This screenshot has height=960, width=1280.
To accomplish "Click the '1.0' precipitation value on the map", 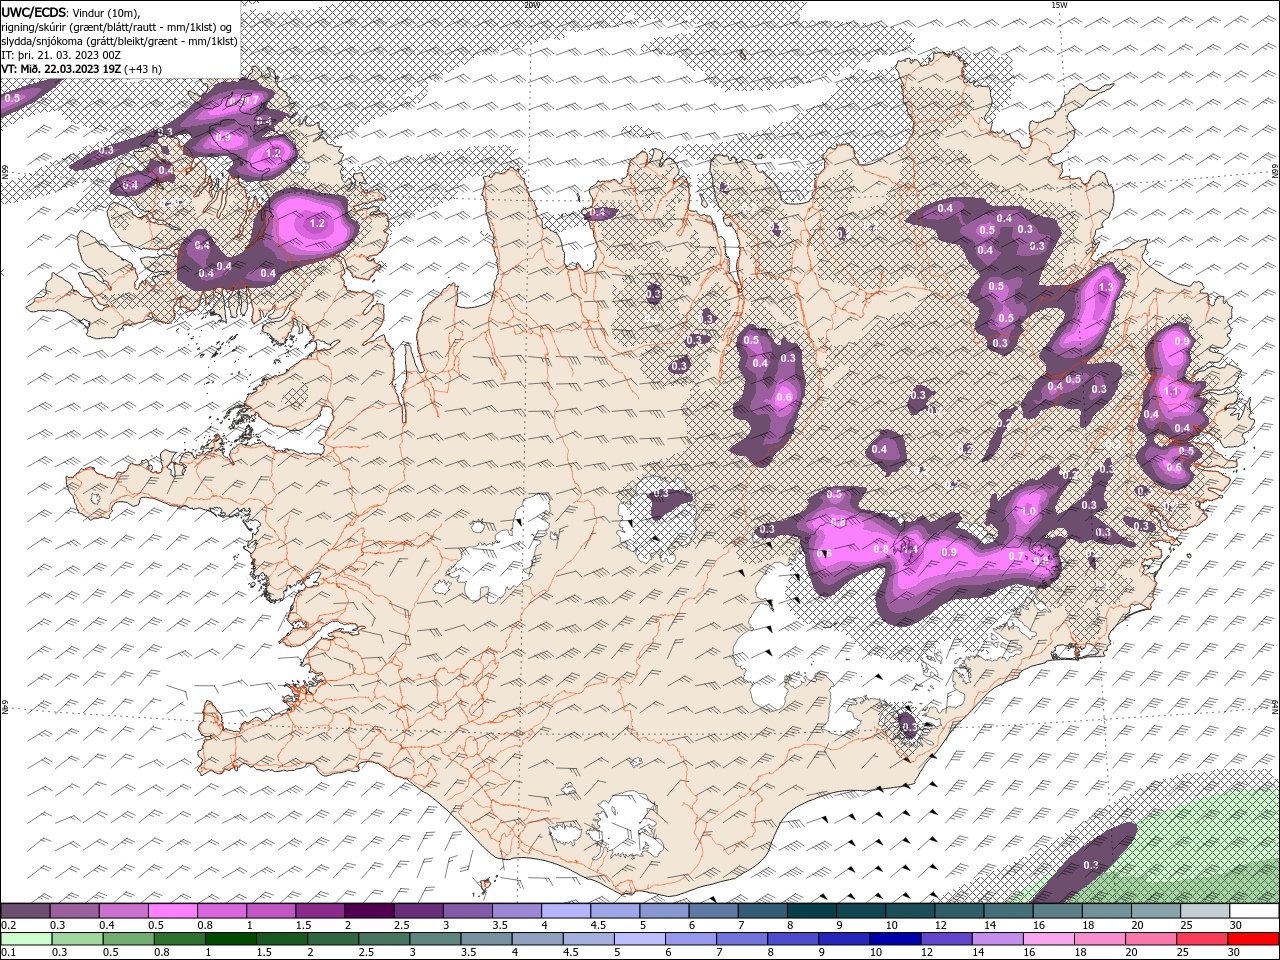I will point(1029,511).
